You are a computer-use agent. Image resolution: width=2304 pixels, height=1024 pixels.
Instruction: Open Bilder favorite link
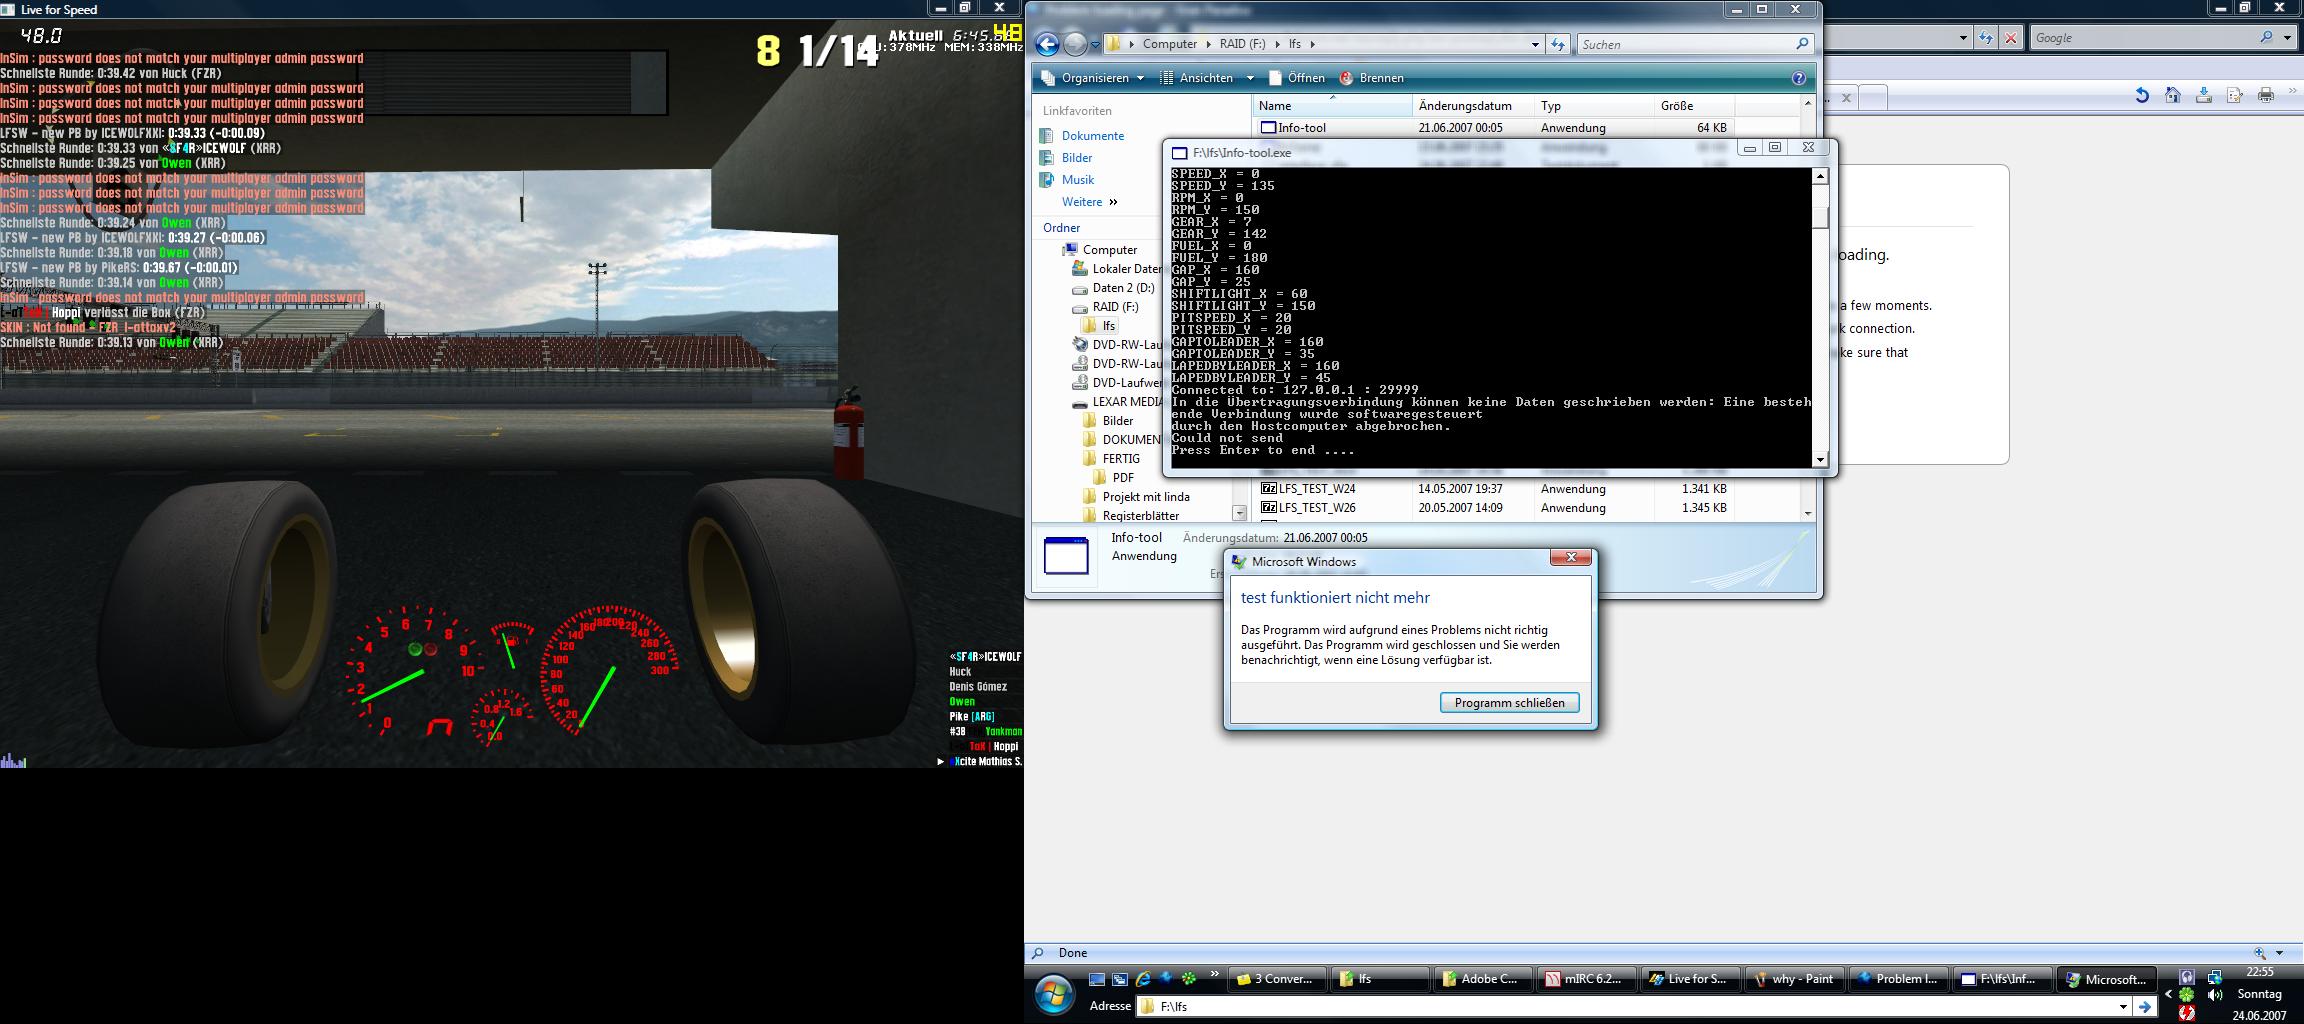coord(1076,158)
